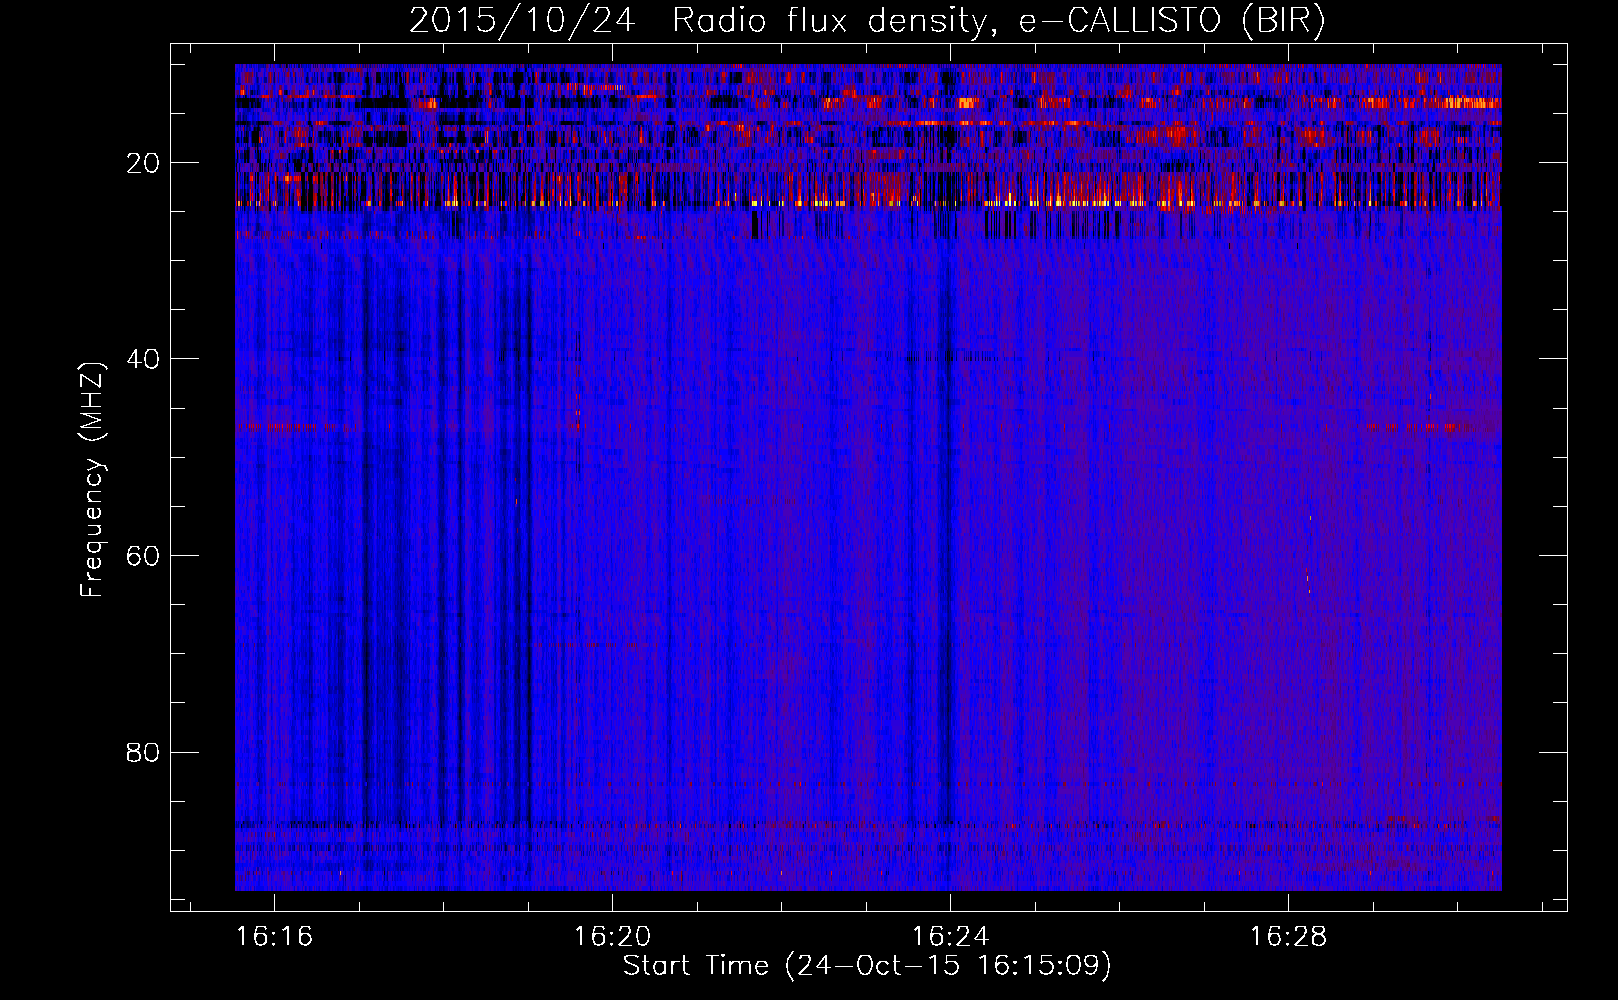The image size is (1618, 1000).
Task: Select the '16:24' time axis label
Action: pos(950,936)
